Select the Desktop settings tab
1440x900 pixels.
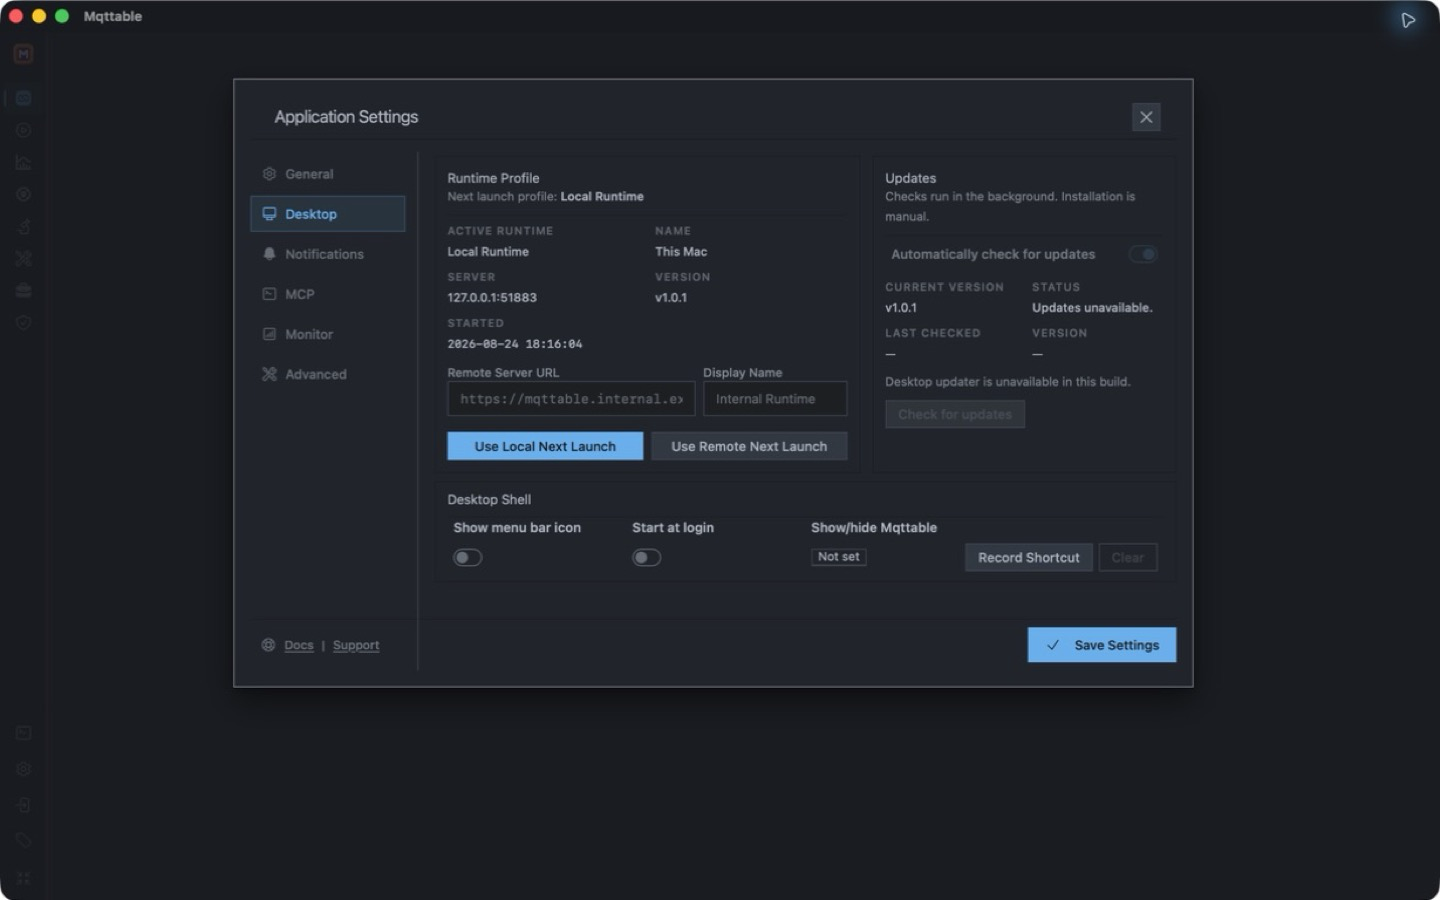(327, 214)
